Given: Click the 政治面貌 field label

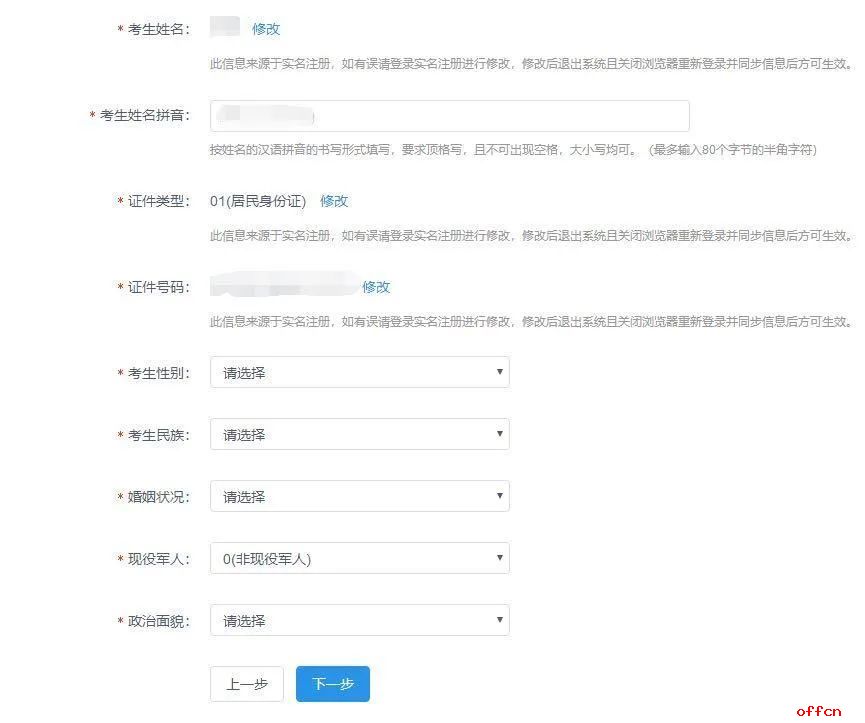Looking at the screenshot, I should click(x=158, y=621).
